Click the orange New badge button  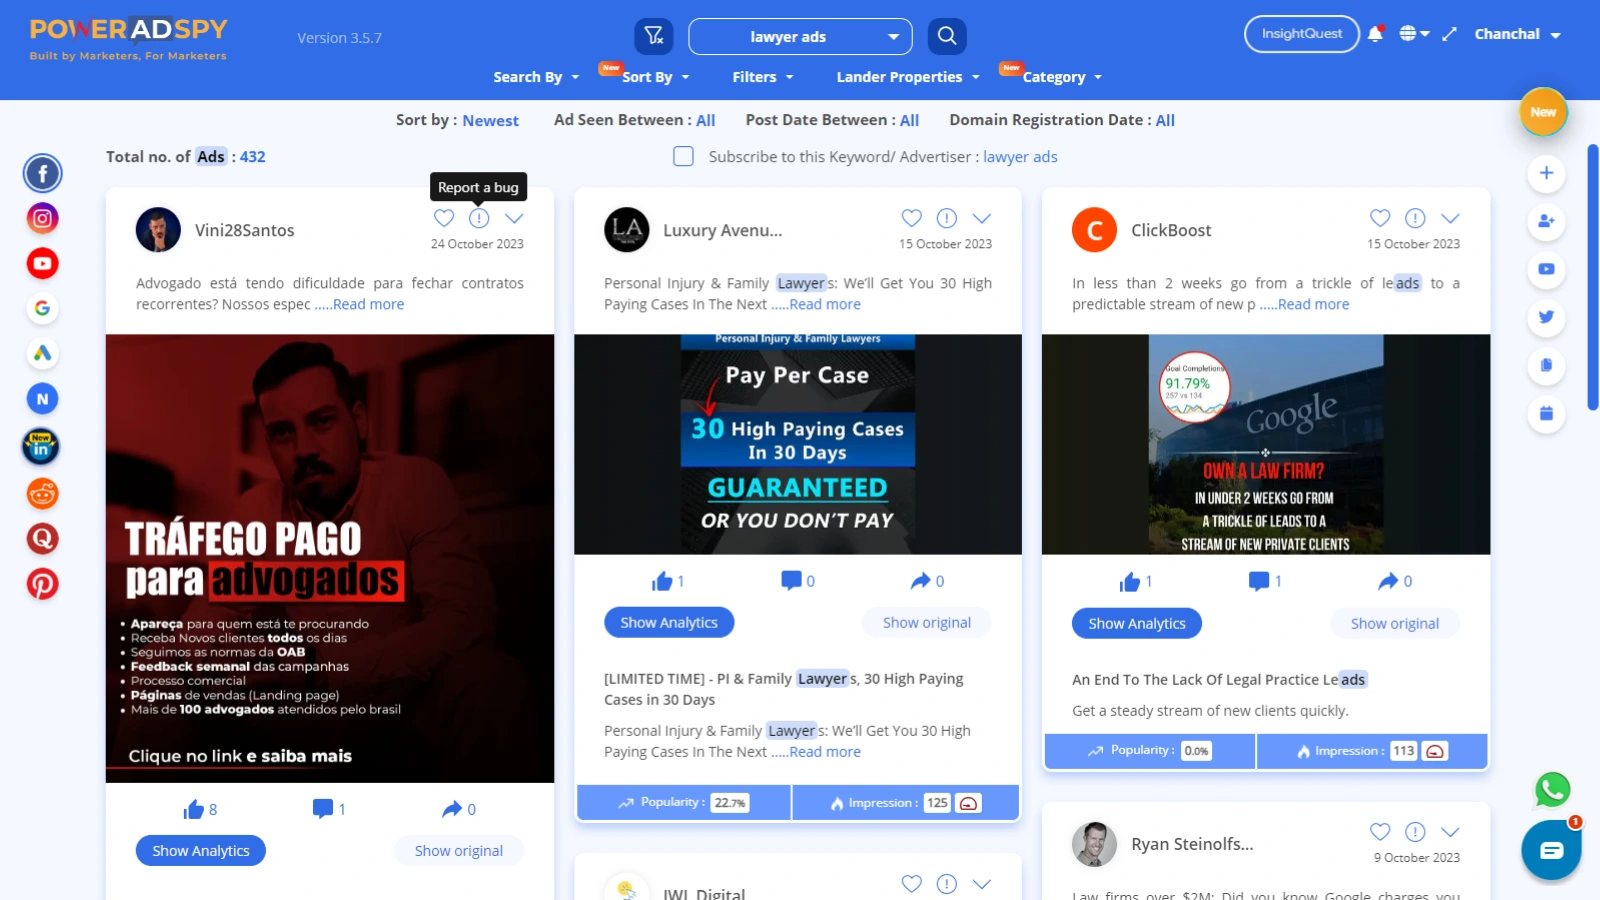[x=1543, y=112]
